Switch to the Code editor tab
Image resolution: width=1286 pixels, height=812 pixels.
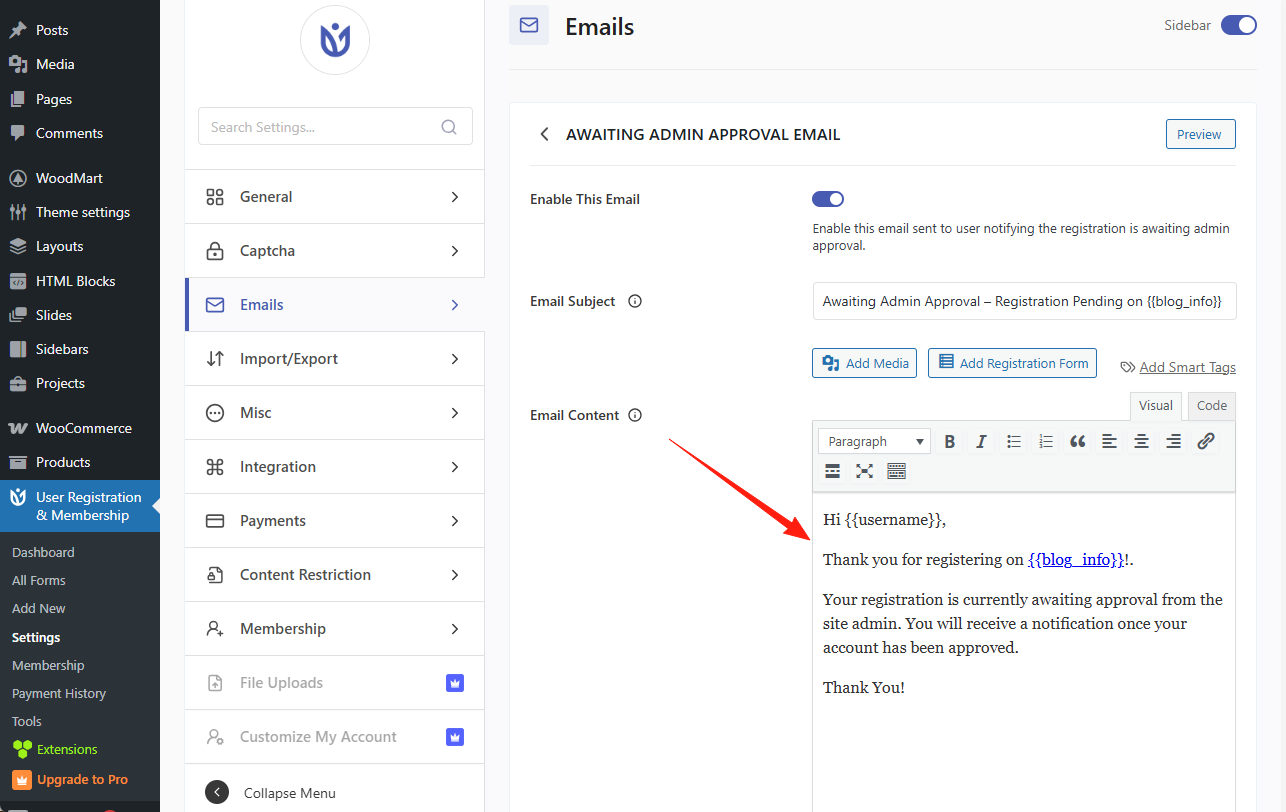tap(1211, 406)
